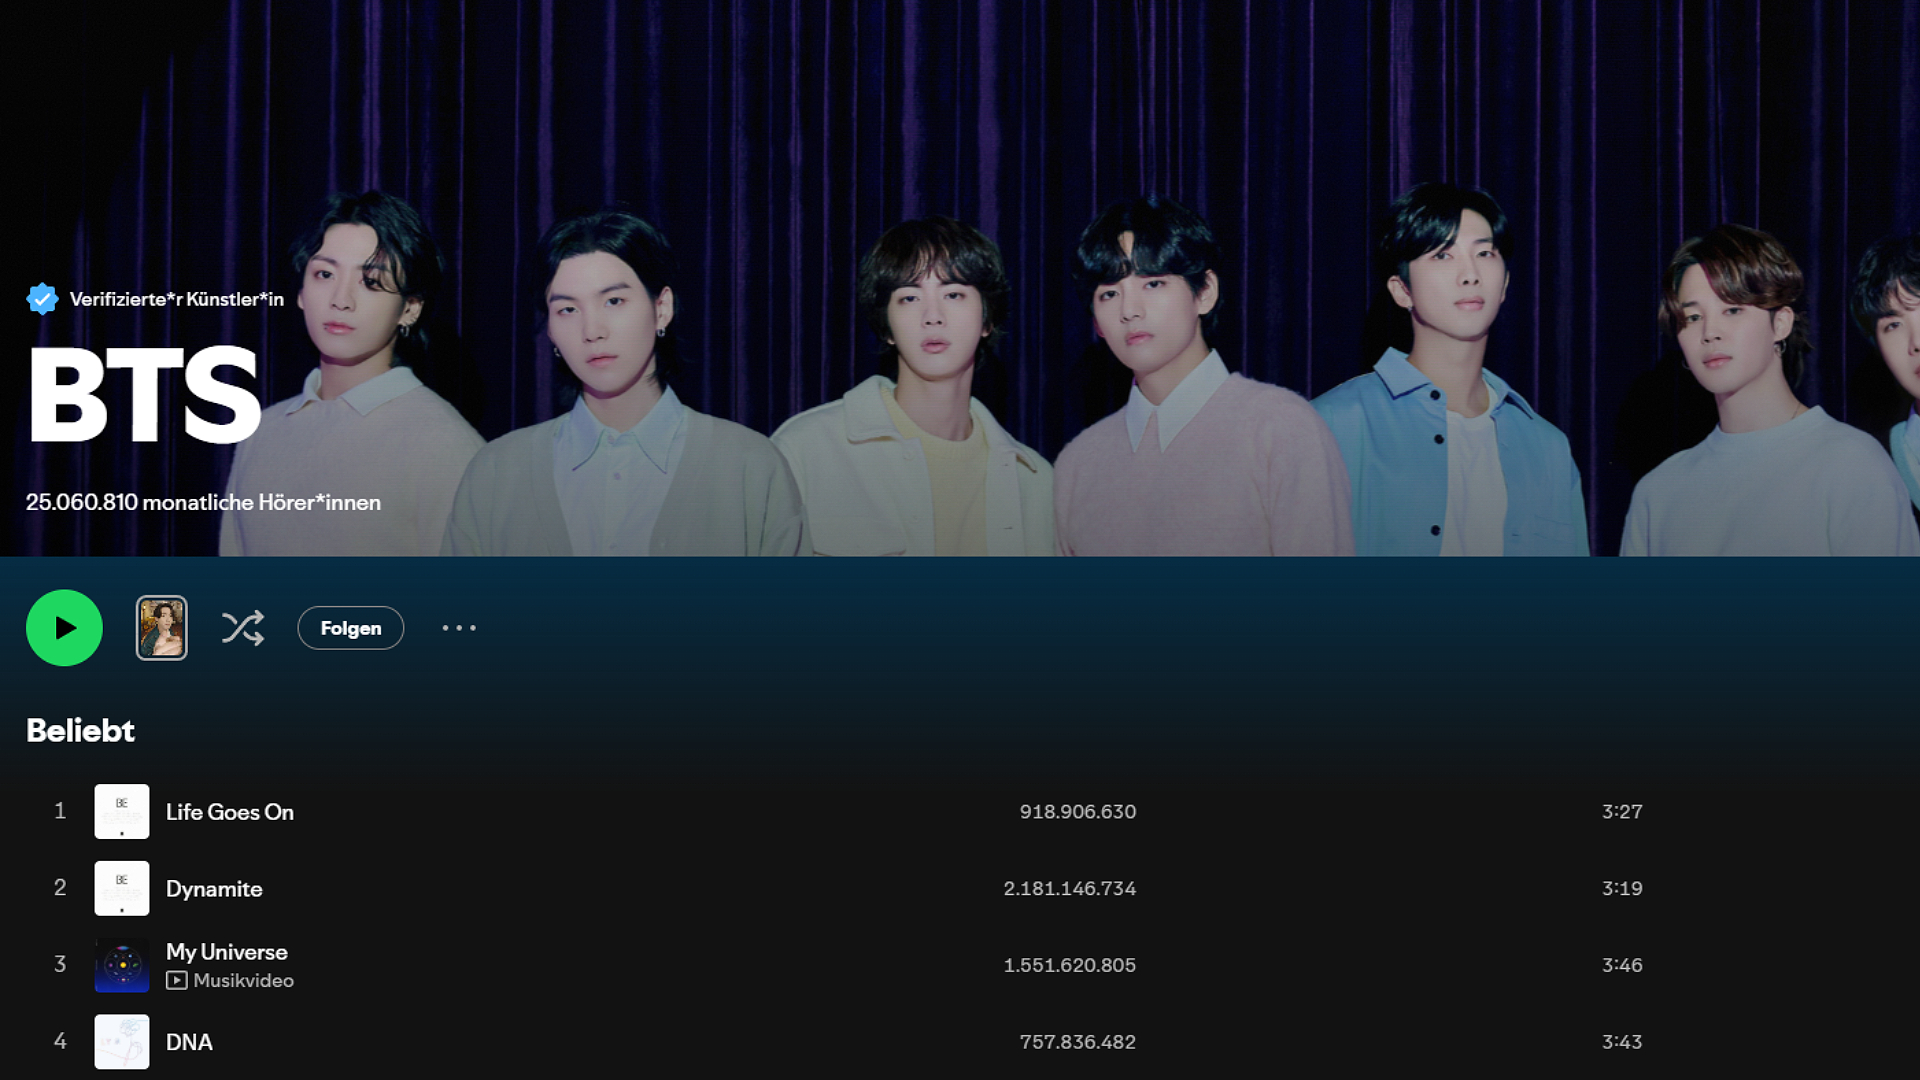
Task: Click the Dynamite album cover
Action: (x=122, y=888)
